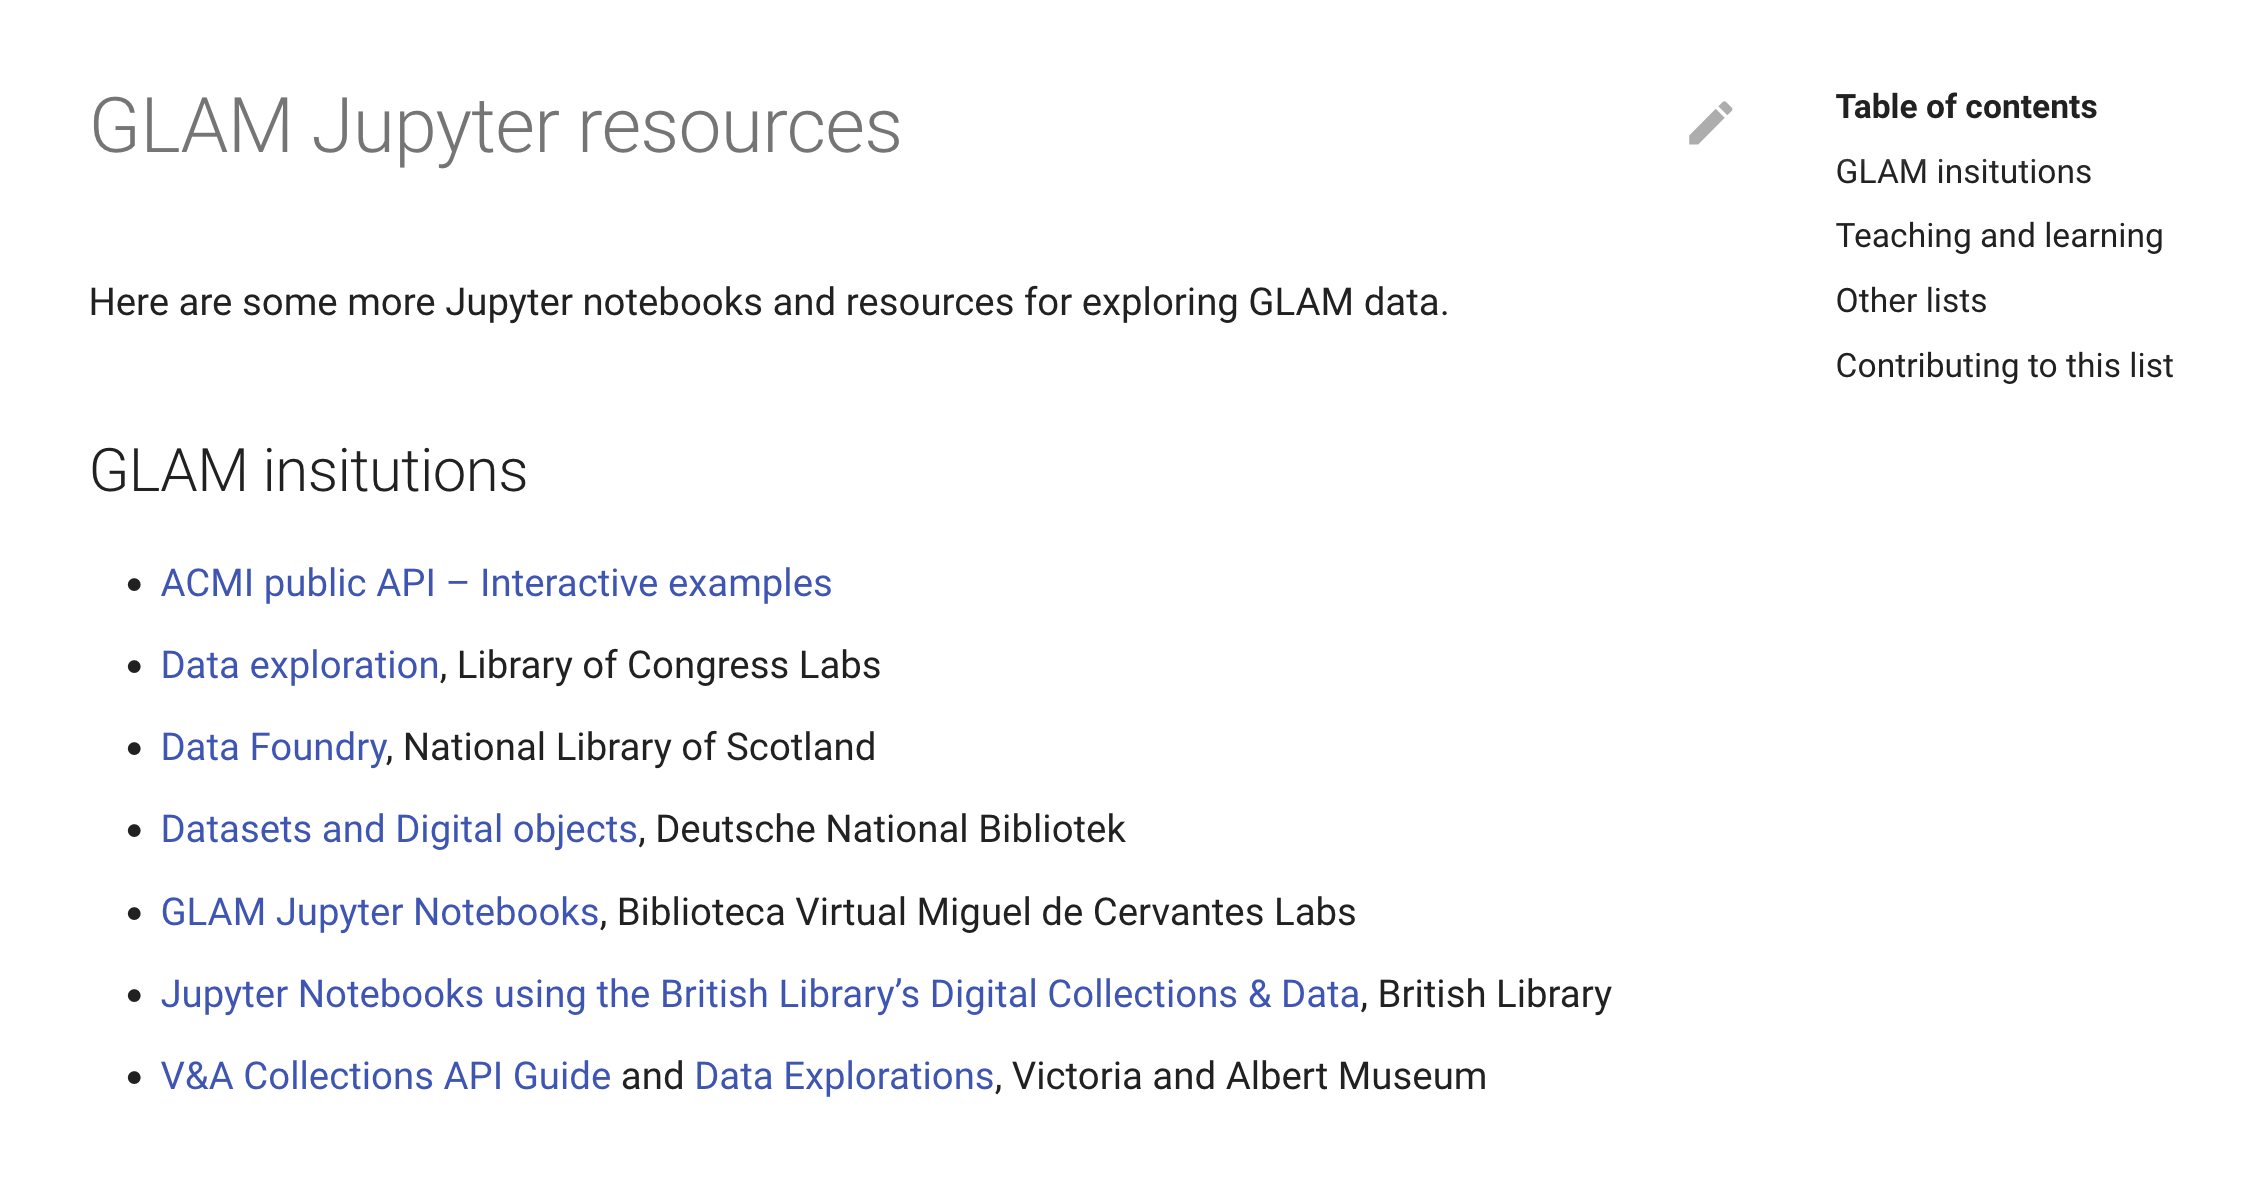
Task: Click the intro paragraph about Jupyter notebooks
Action: [x=768, y=302]
